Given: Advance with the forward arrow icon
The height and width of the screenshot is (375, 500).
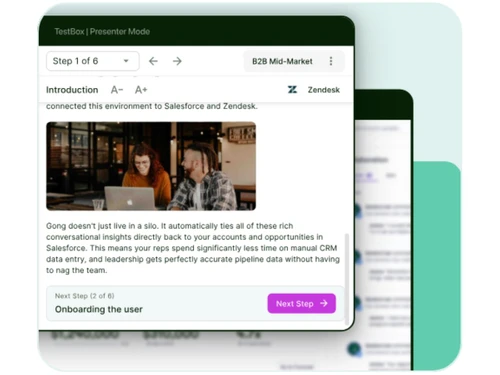Looking at the screenshot, I should pos(177,61).
